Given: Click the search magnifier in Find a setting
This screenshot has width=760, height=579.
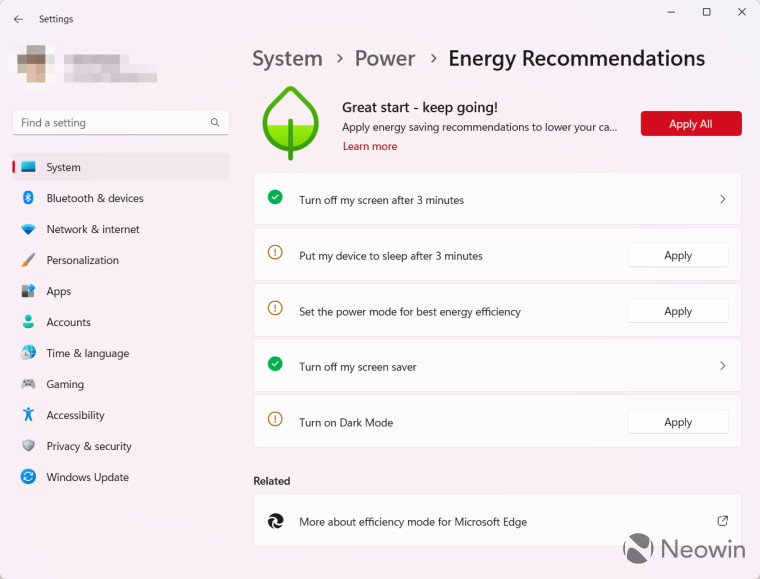Looking at the screenshot, I should (x=215, y=123).
